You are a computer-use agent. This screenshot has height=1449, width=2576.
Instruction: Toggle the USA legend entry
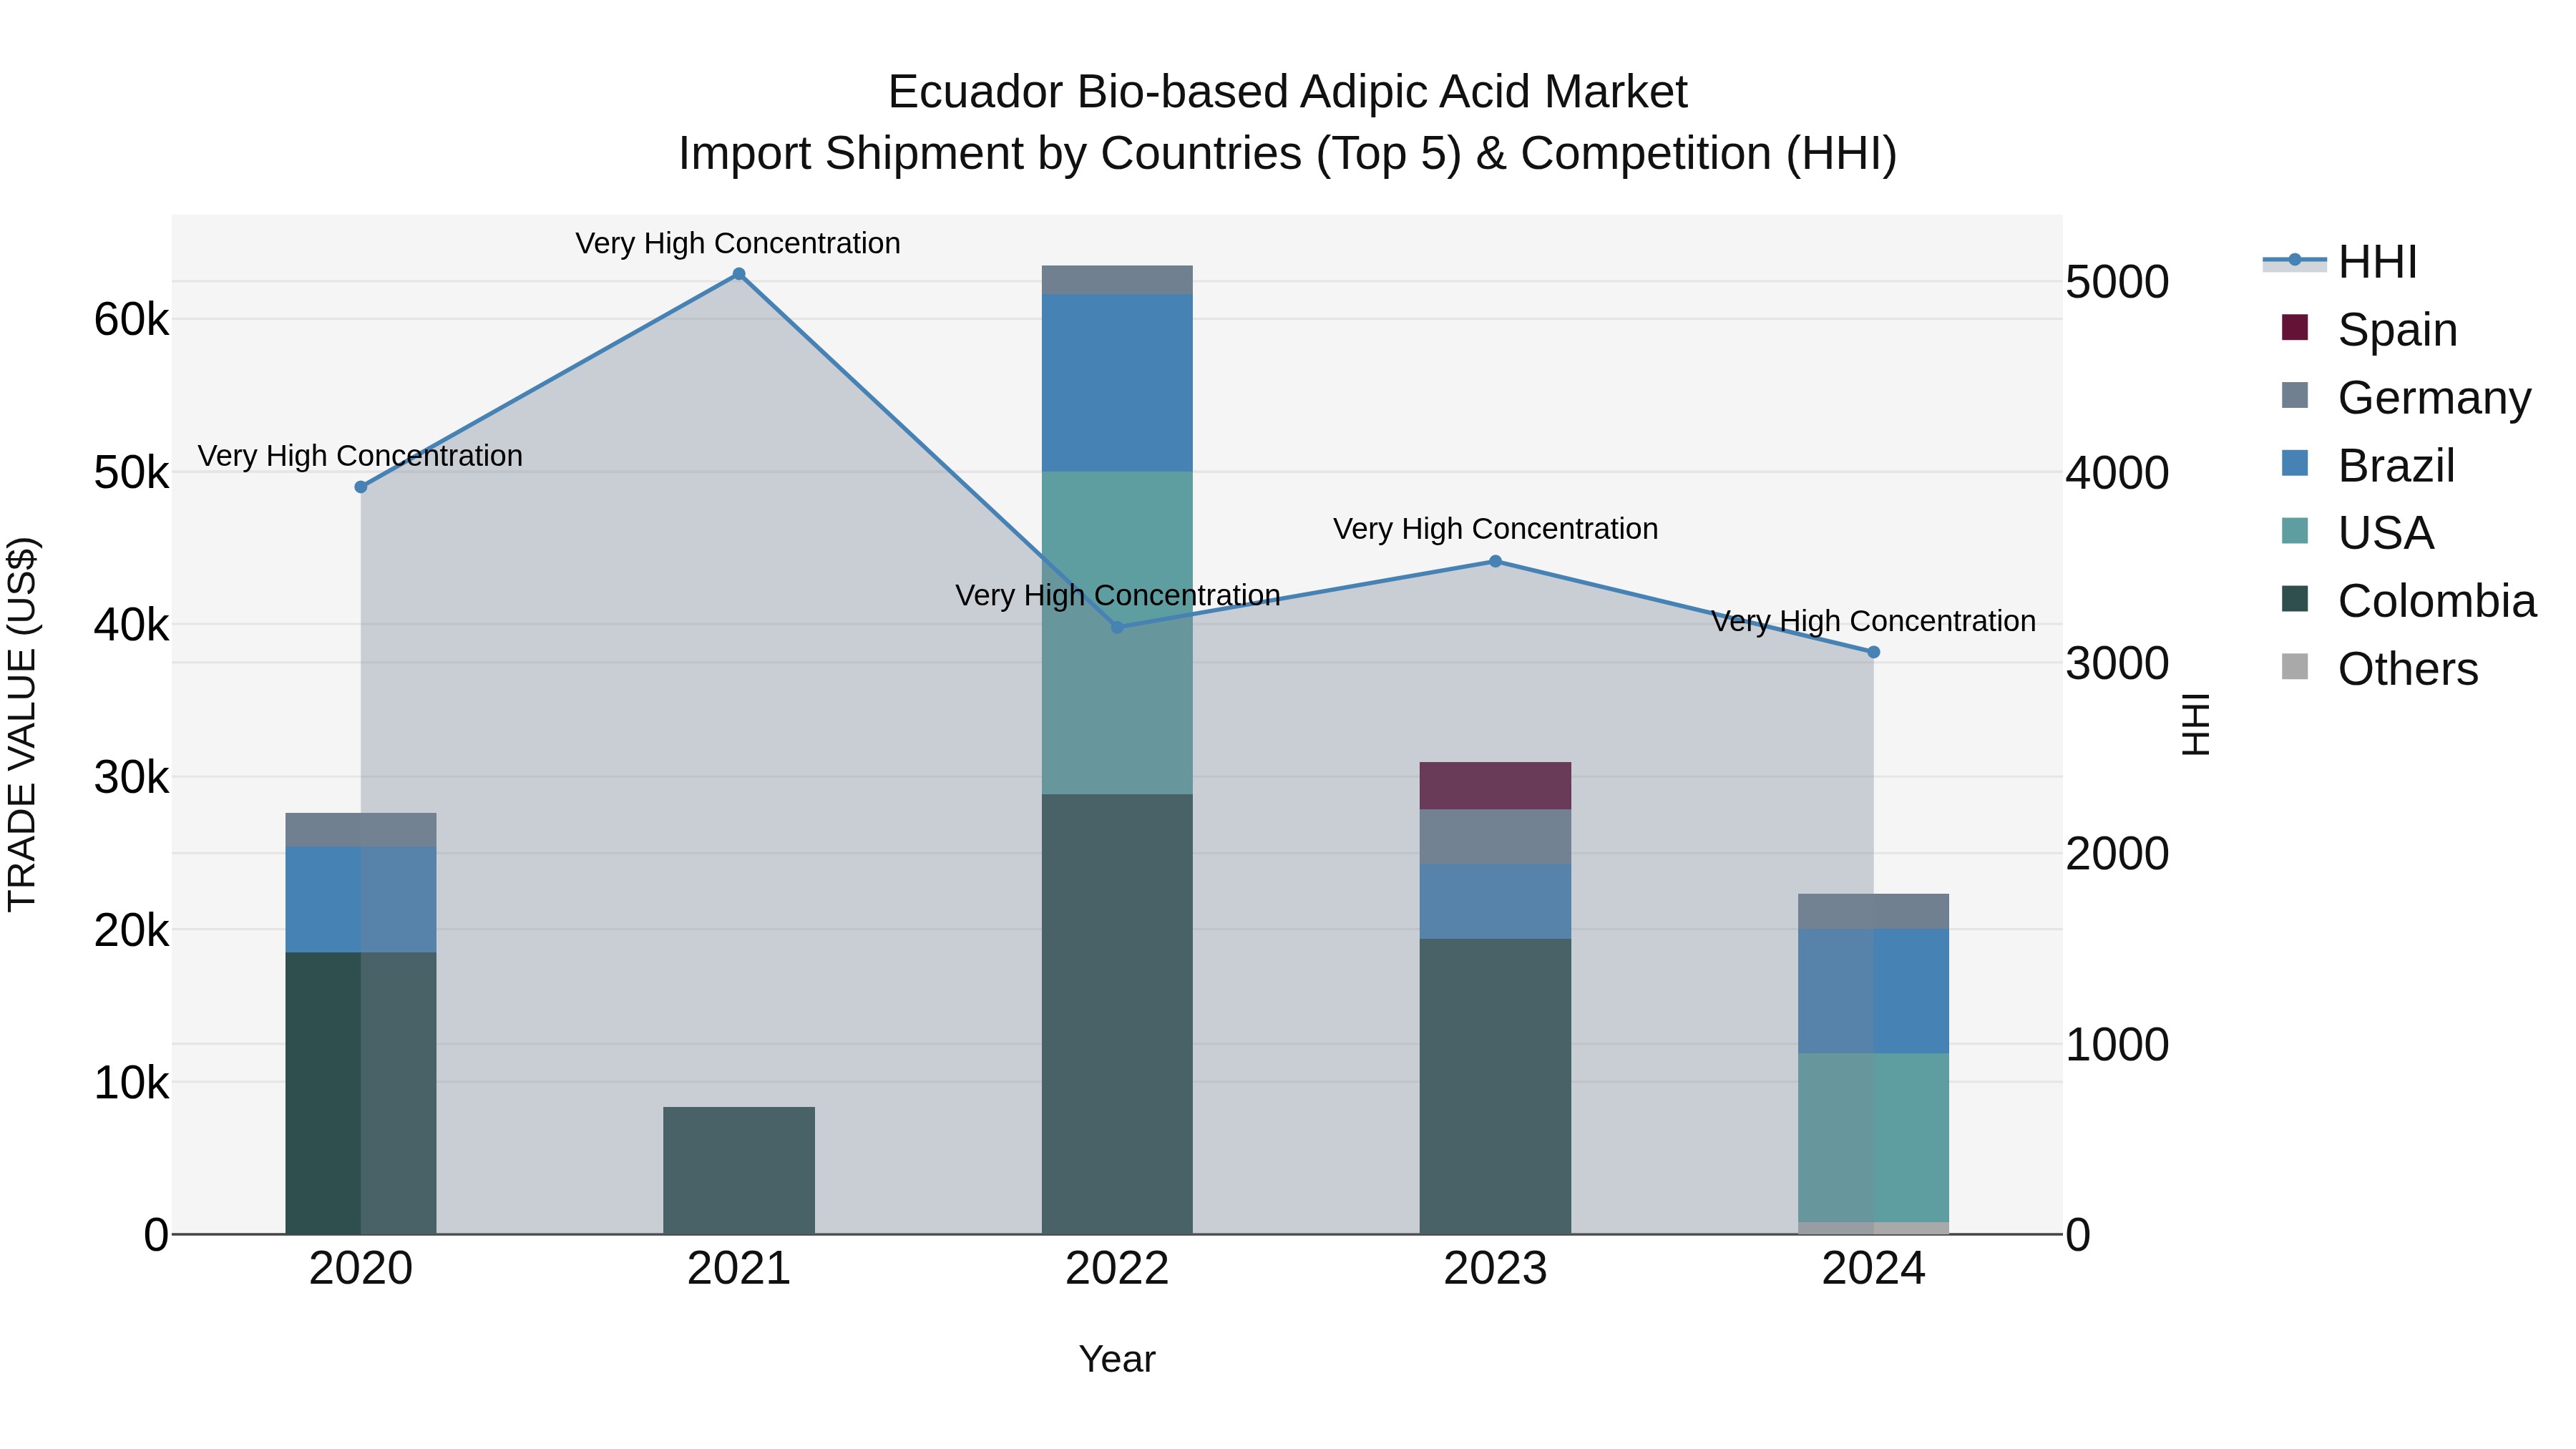pos(2357,532)
